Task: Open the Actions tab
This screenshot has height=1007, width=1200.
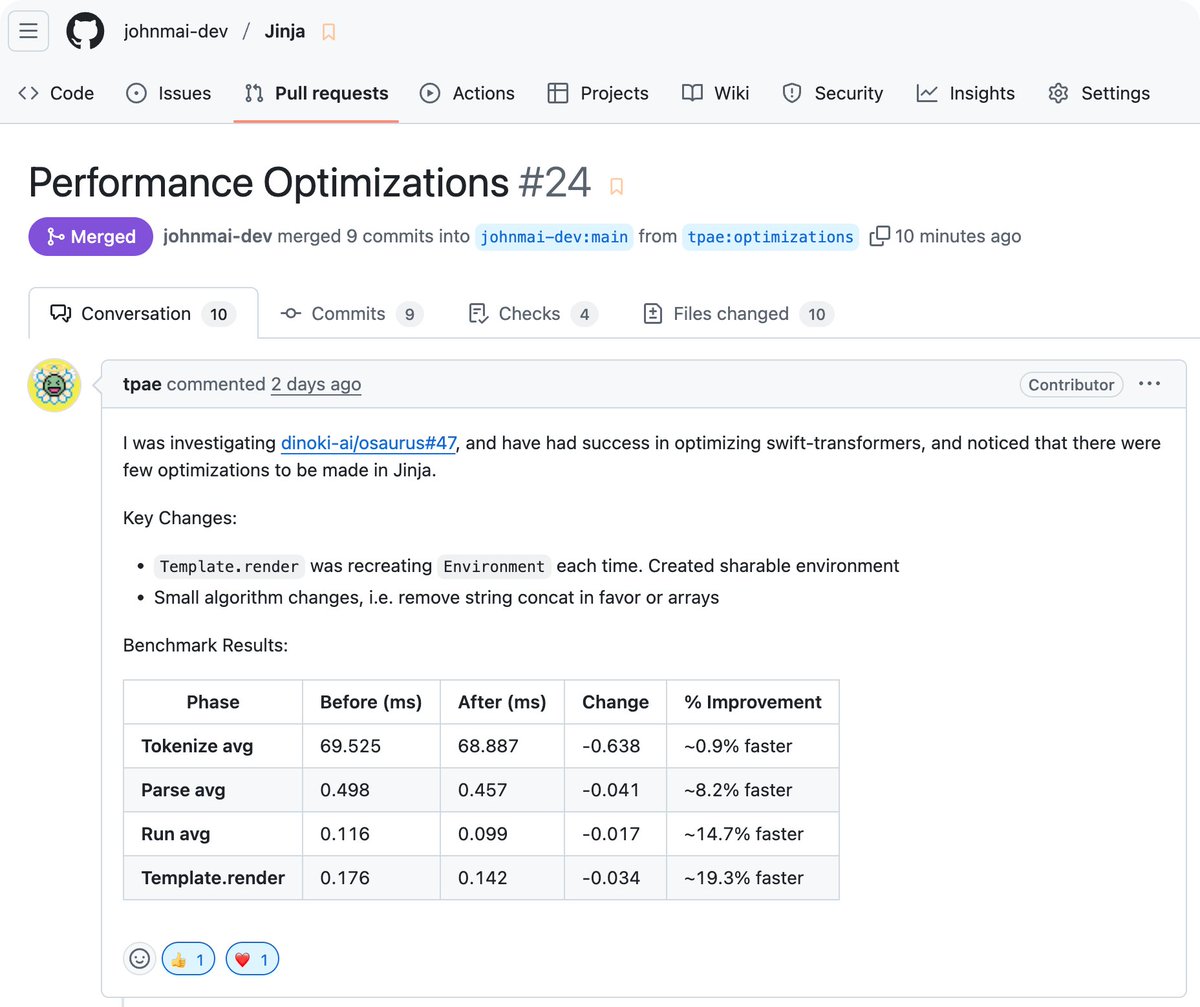Action: click(467, 93)
